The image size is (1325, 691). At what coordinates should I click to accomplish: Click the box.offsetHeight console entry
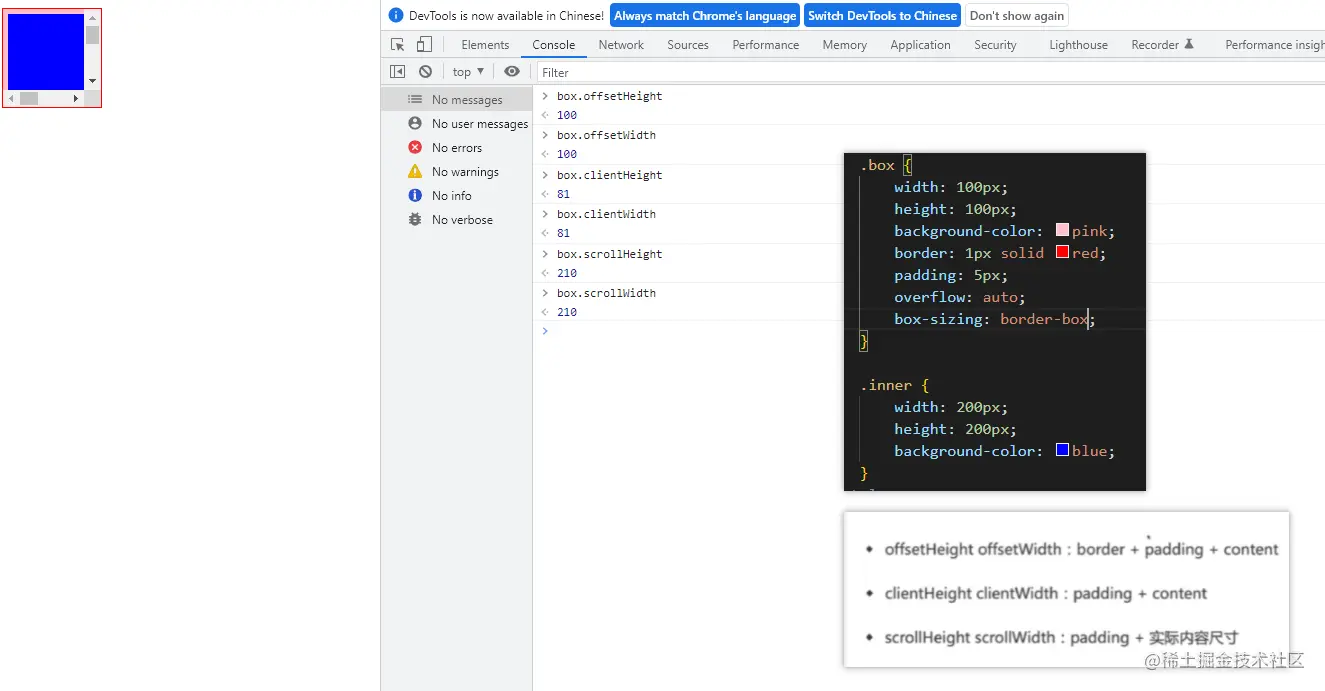[x=609, y=96]
